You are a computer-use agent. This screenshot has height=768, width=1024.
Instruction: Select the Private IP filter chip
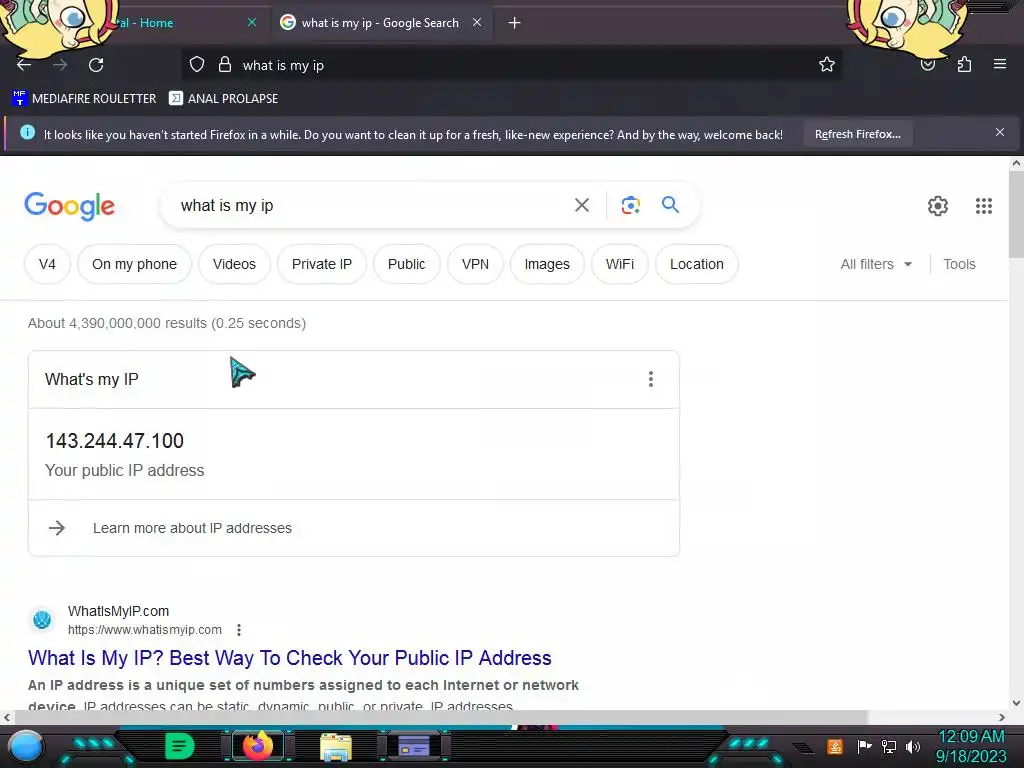[321, 264]
